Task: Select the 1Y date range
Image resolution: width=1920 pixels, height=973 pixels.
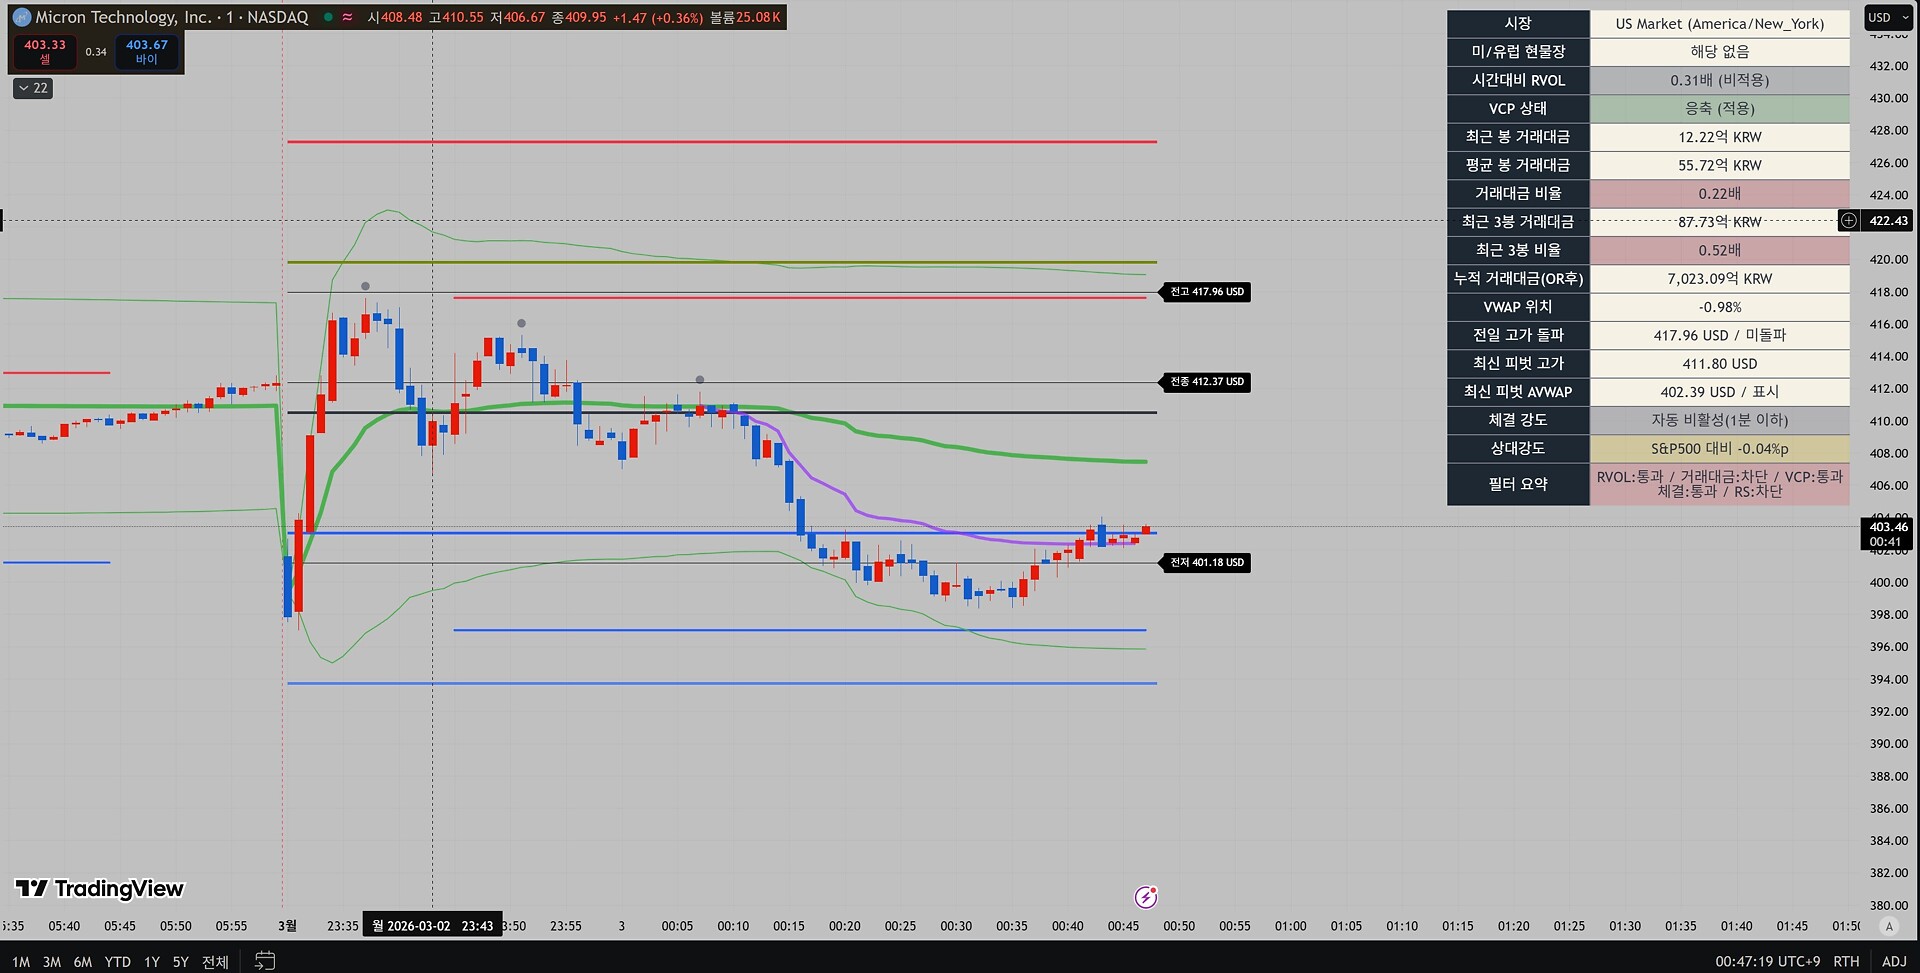Action: pos(152,962)
